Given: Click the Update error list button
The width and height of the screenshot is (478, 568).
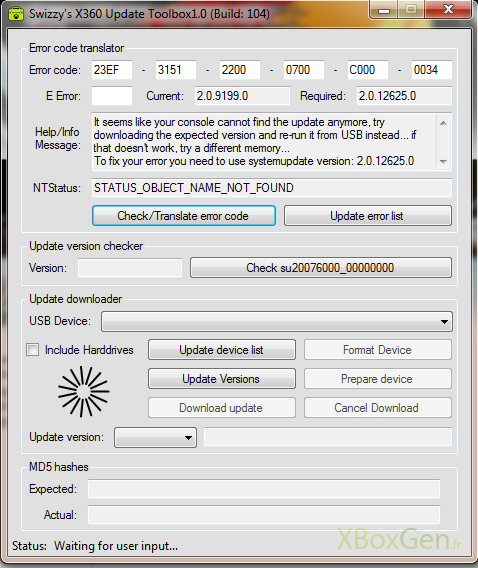Looking at the screenshot, I should (x=368, y=216).
